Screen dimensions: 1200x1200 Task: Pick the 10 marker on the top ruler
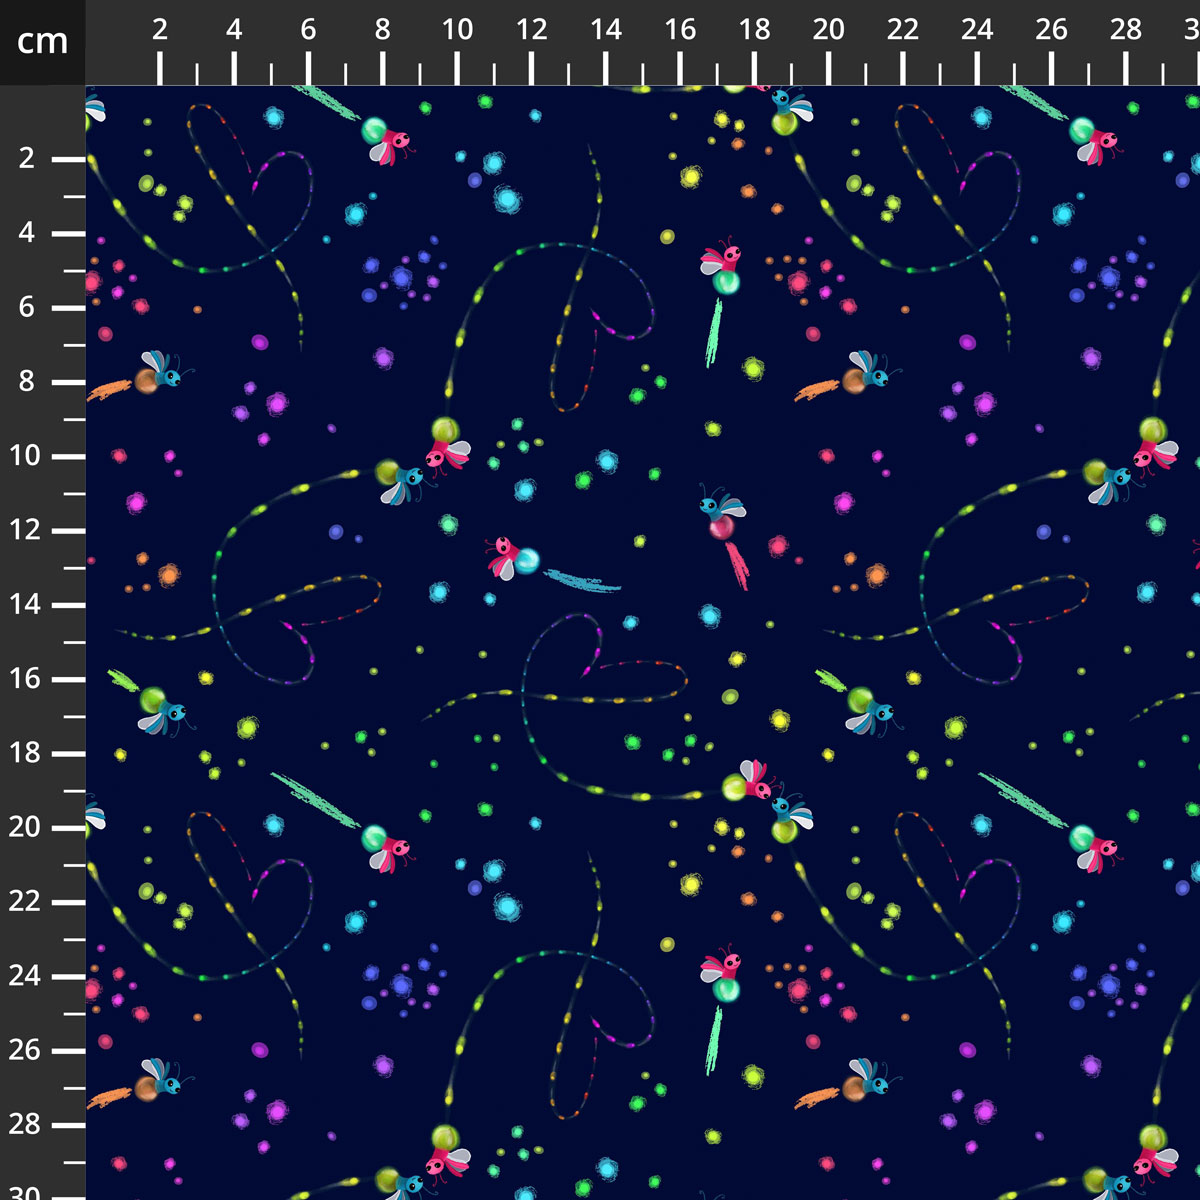point(457,30)
